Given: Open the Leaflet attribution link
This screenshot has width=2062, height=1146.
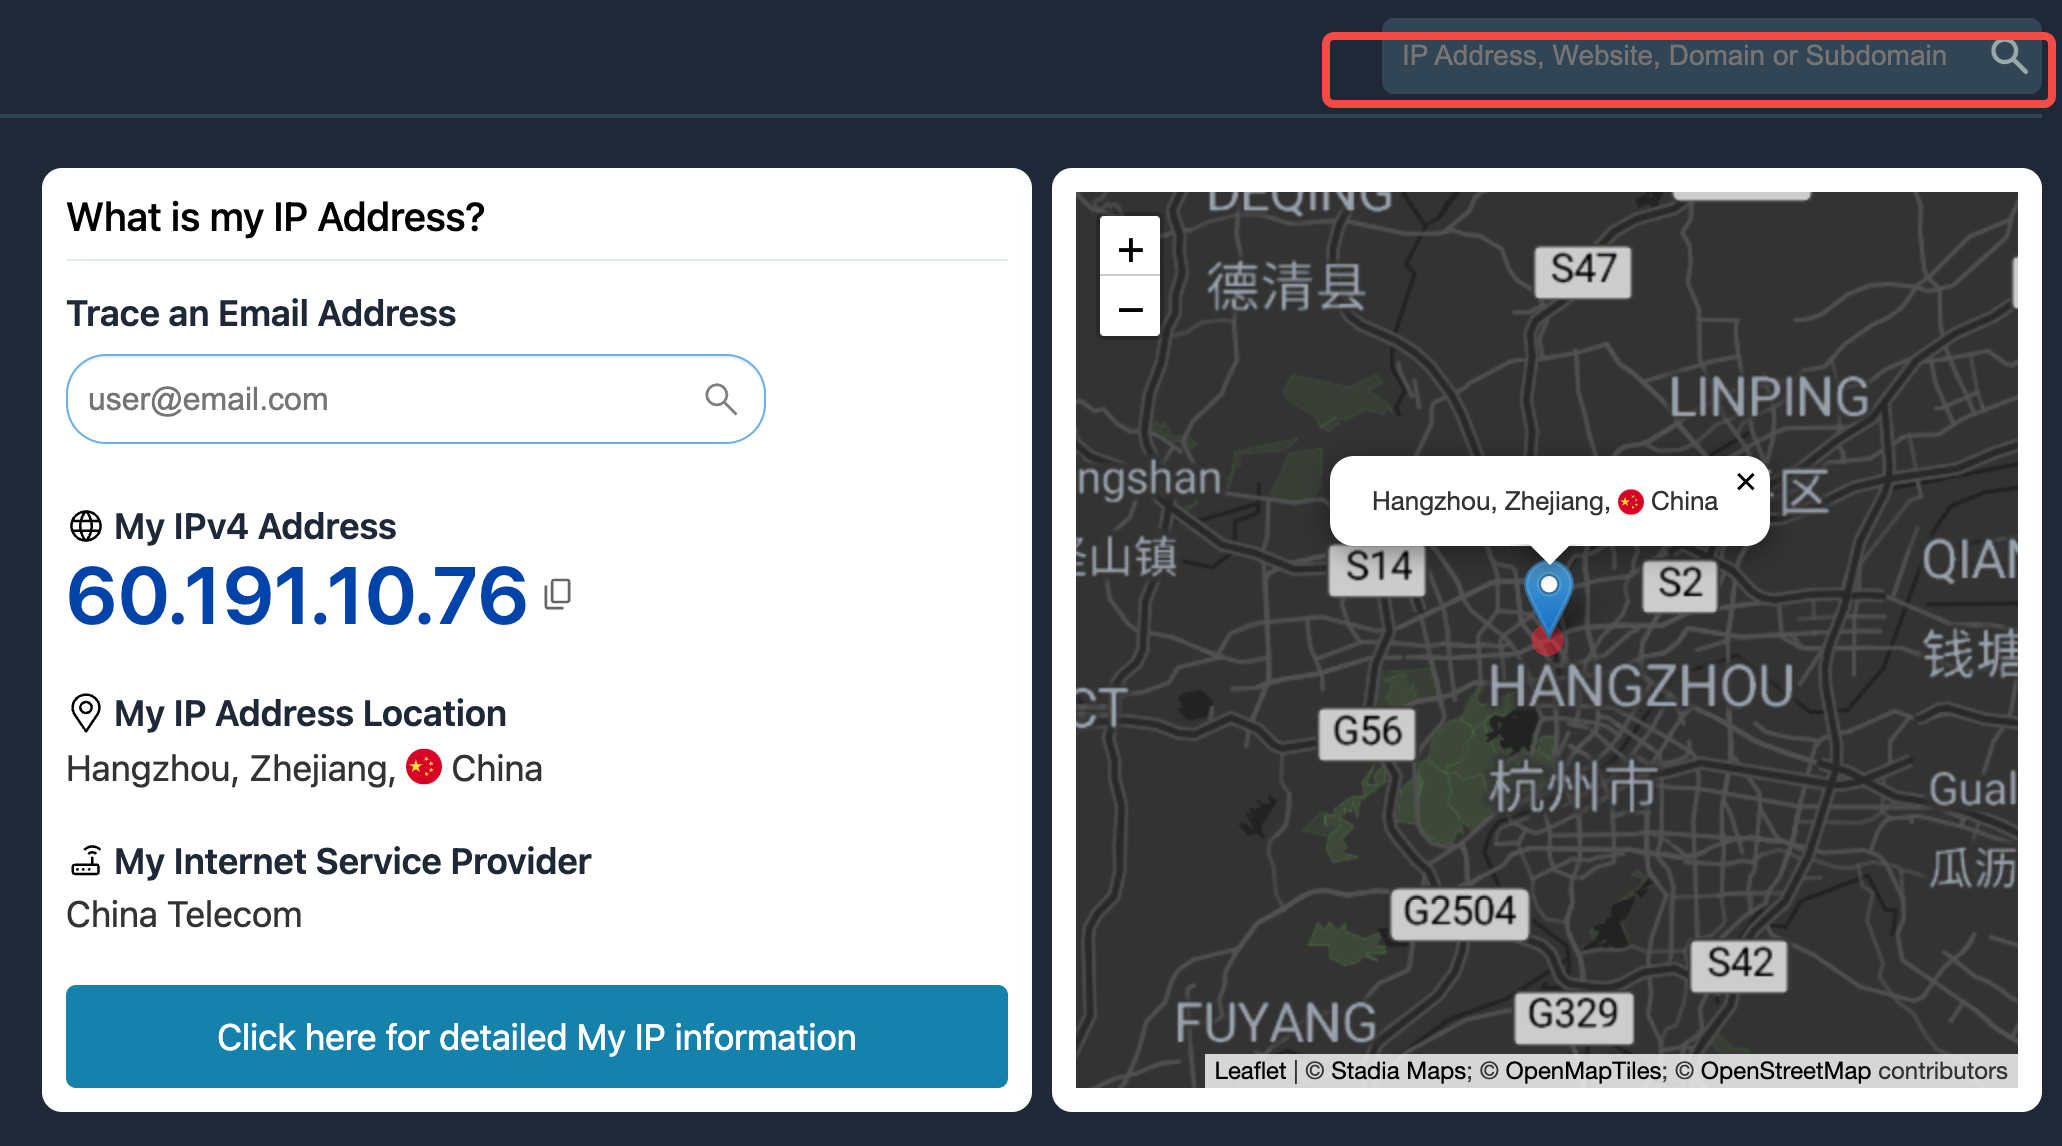Looking at the screenshot, I should tap(1250, 1071).
